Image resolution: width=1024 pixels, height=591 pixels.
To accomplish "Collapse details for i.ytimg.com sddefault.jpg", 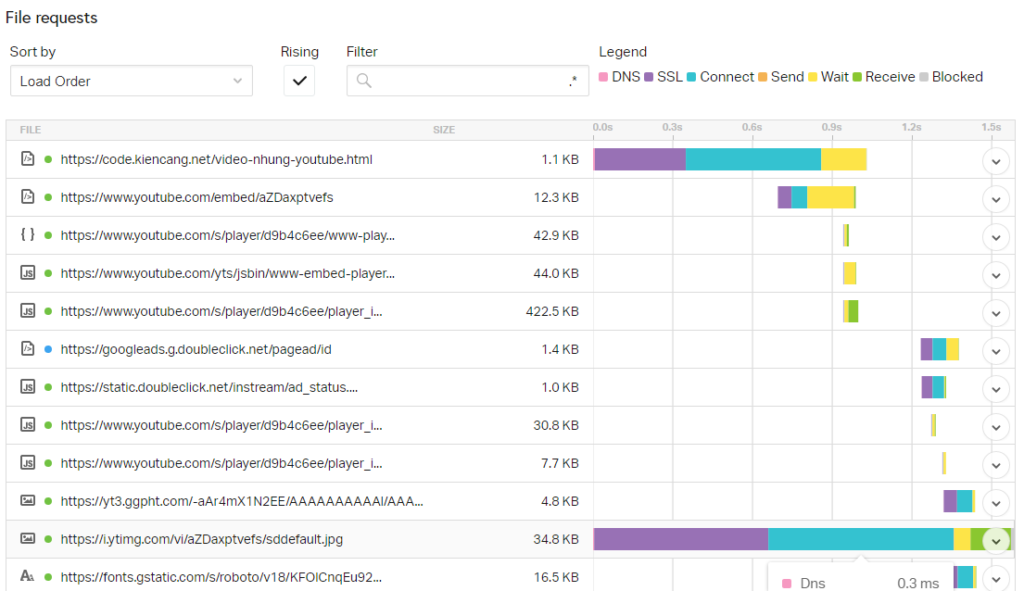I will [x=995, y=540].
